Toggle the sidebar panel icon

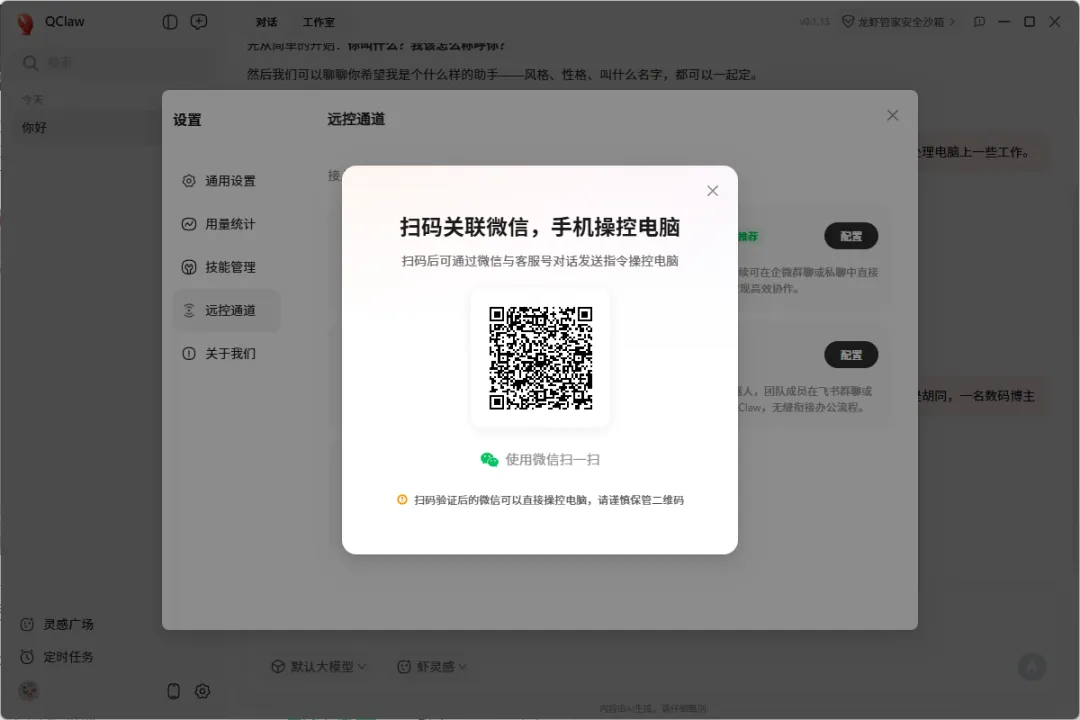click(x=170, y=22)
